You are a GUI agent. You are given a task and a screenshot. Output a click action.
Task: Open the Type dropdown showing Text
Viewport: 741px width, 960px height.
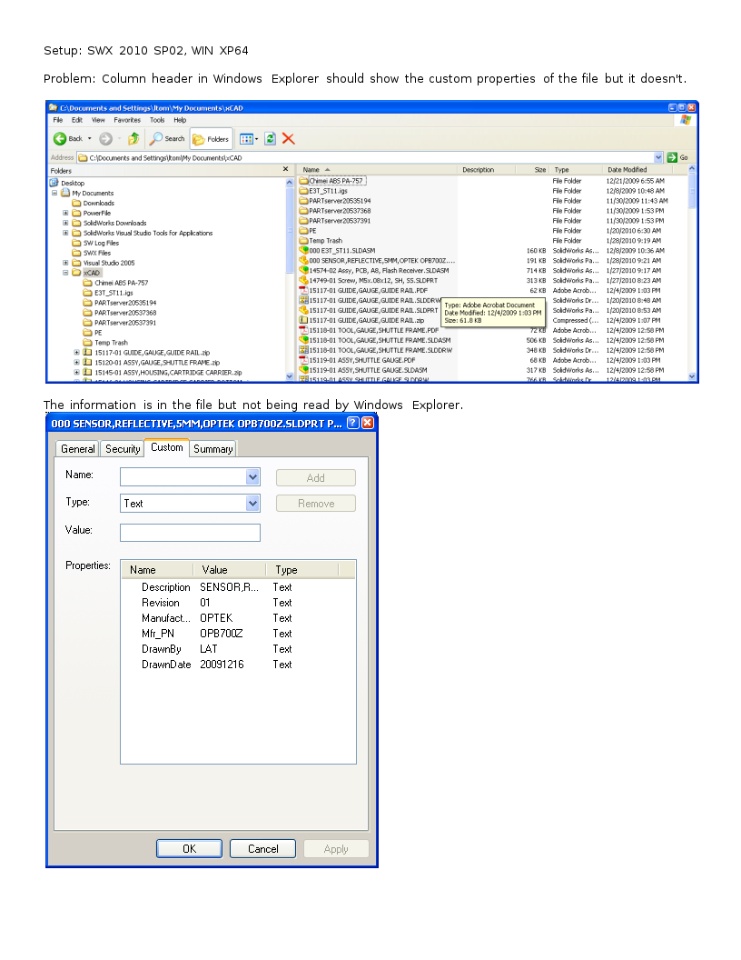click(252, 503)
